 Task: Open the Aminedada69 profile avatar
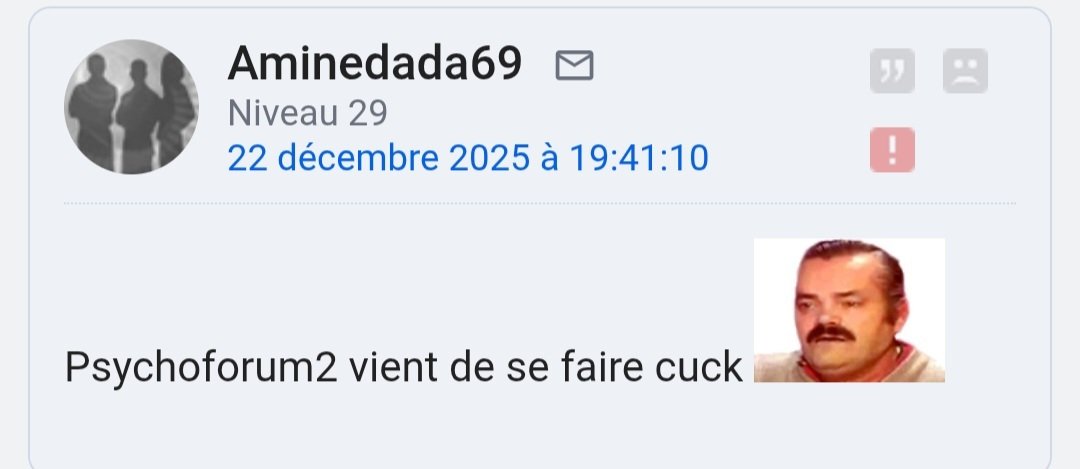[131, 107]
